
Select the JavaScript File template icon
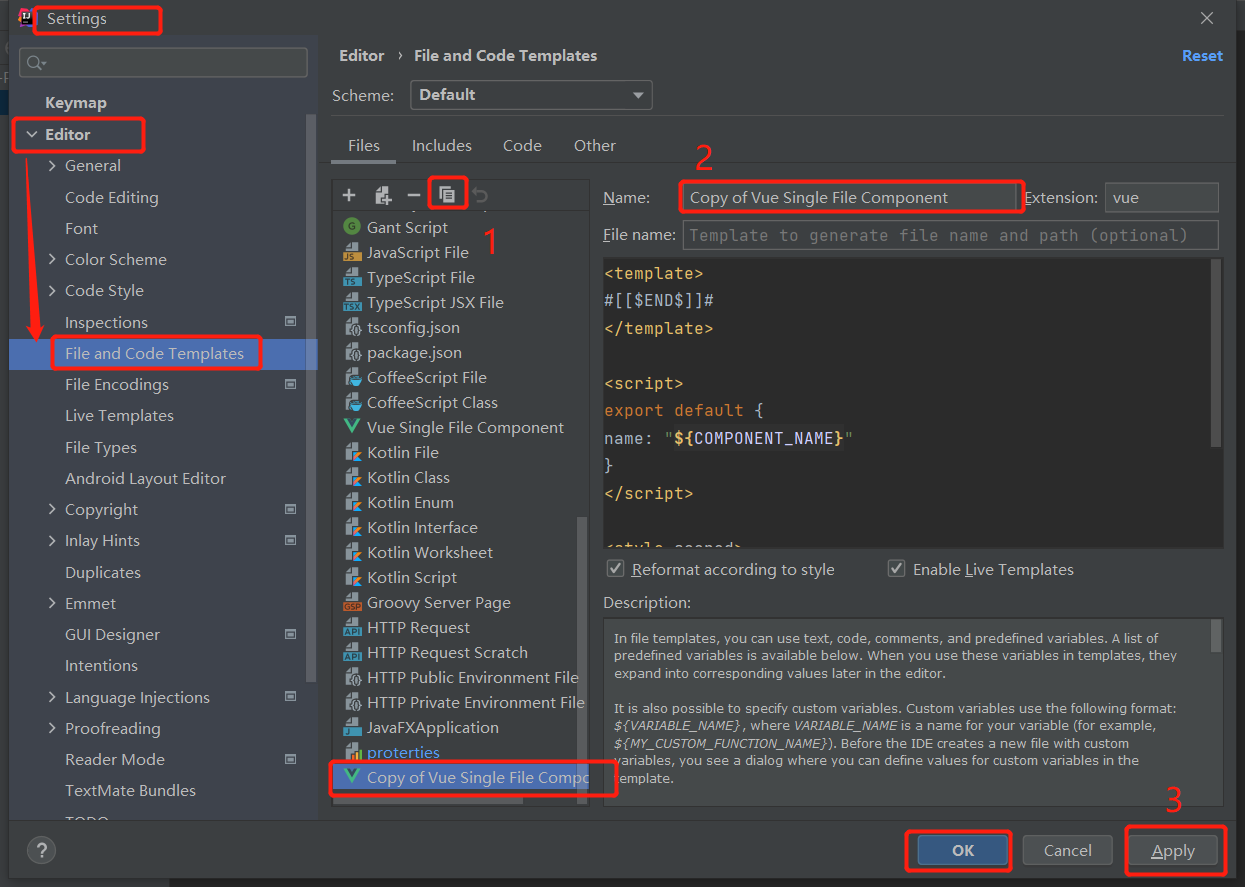tap(351, 252)
